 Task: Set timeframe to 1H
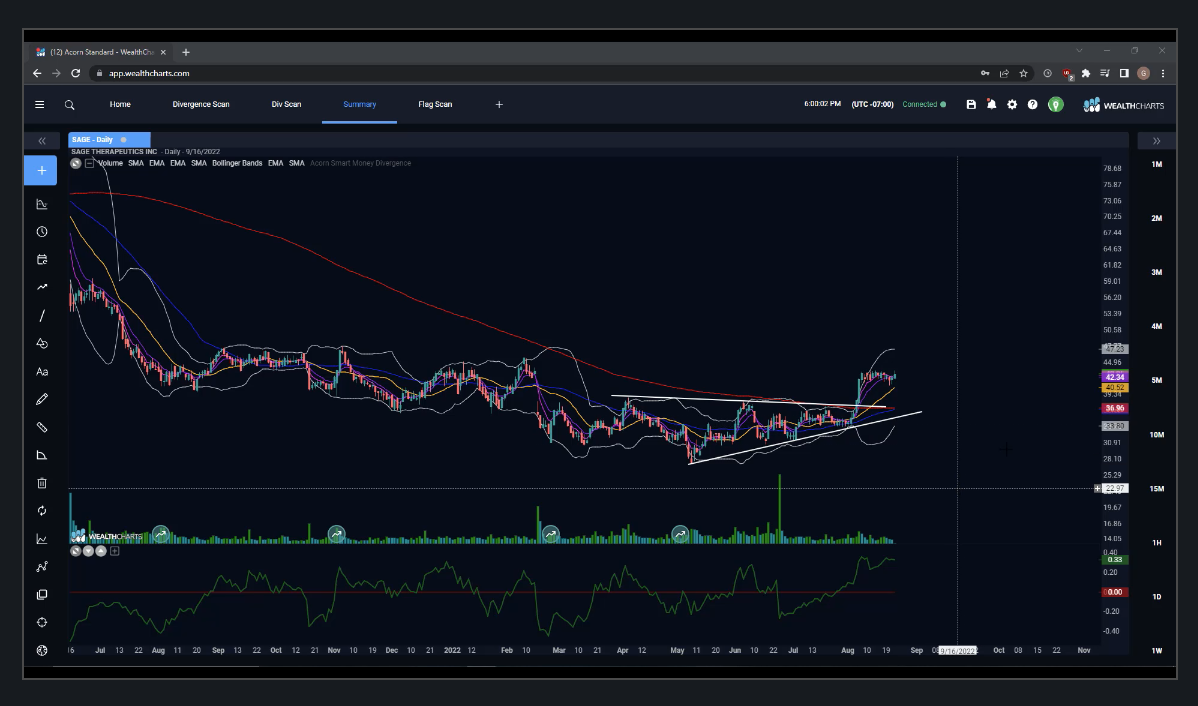pyautogui.click(x=1157, y=542)
